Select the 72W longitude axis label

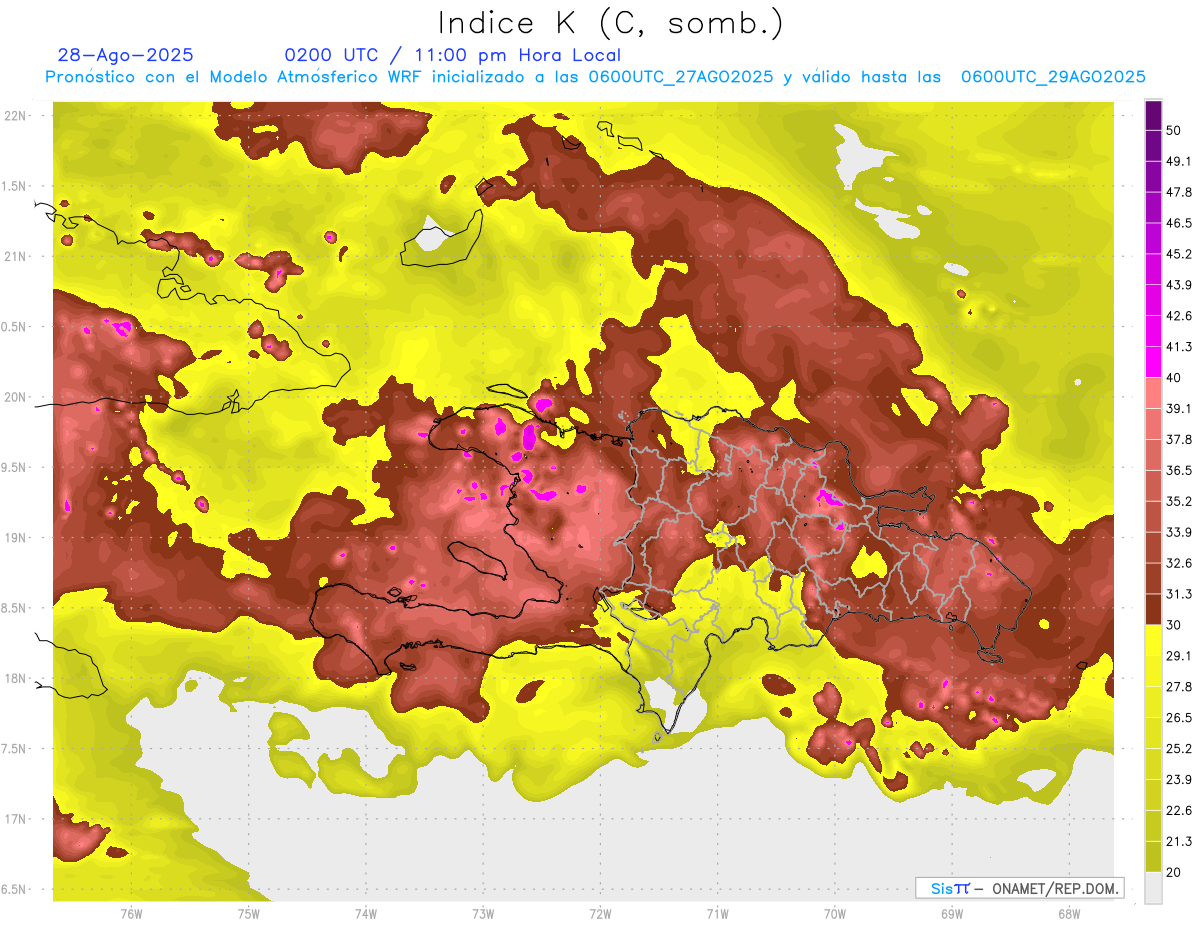click(x=600, y=914)
